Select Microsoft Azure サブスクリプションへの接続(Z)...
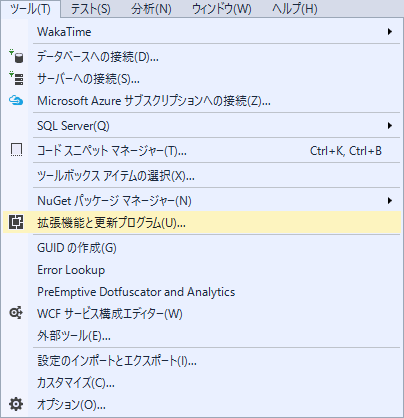This screenshot has width=404, height=418. point(202,101)
